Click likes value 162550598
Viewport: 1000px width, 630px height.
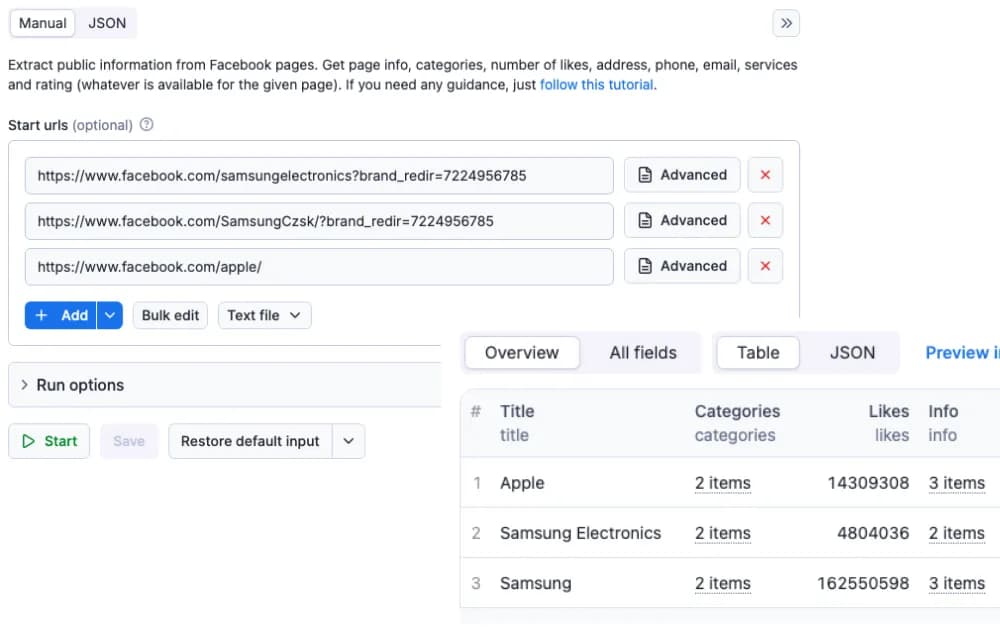[x=863, y=583]
